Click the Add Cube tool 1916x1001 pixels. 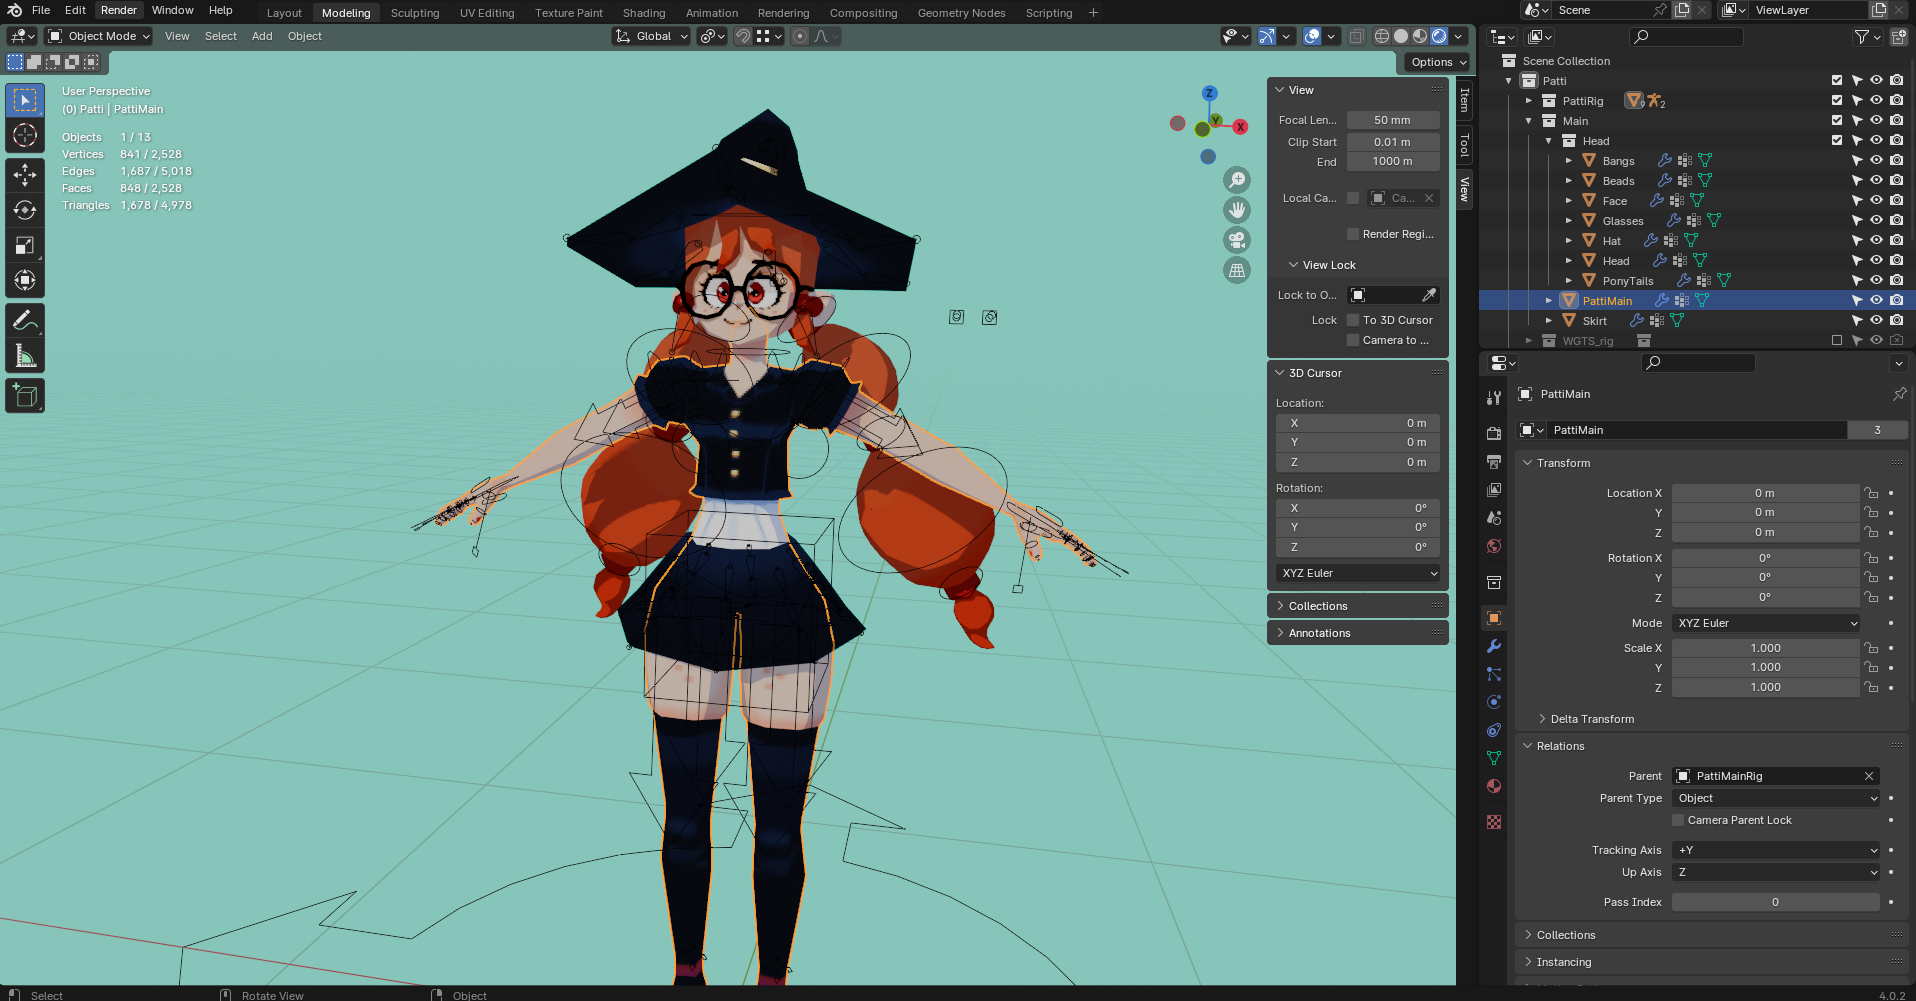click(25, 397)
